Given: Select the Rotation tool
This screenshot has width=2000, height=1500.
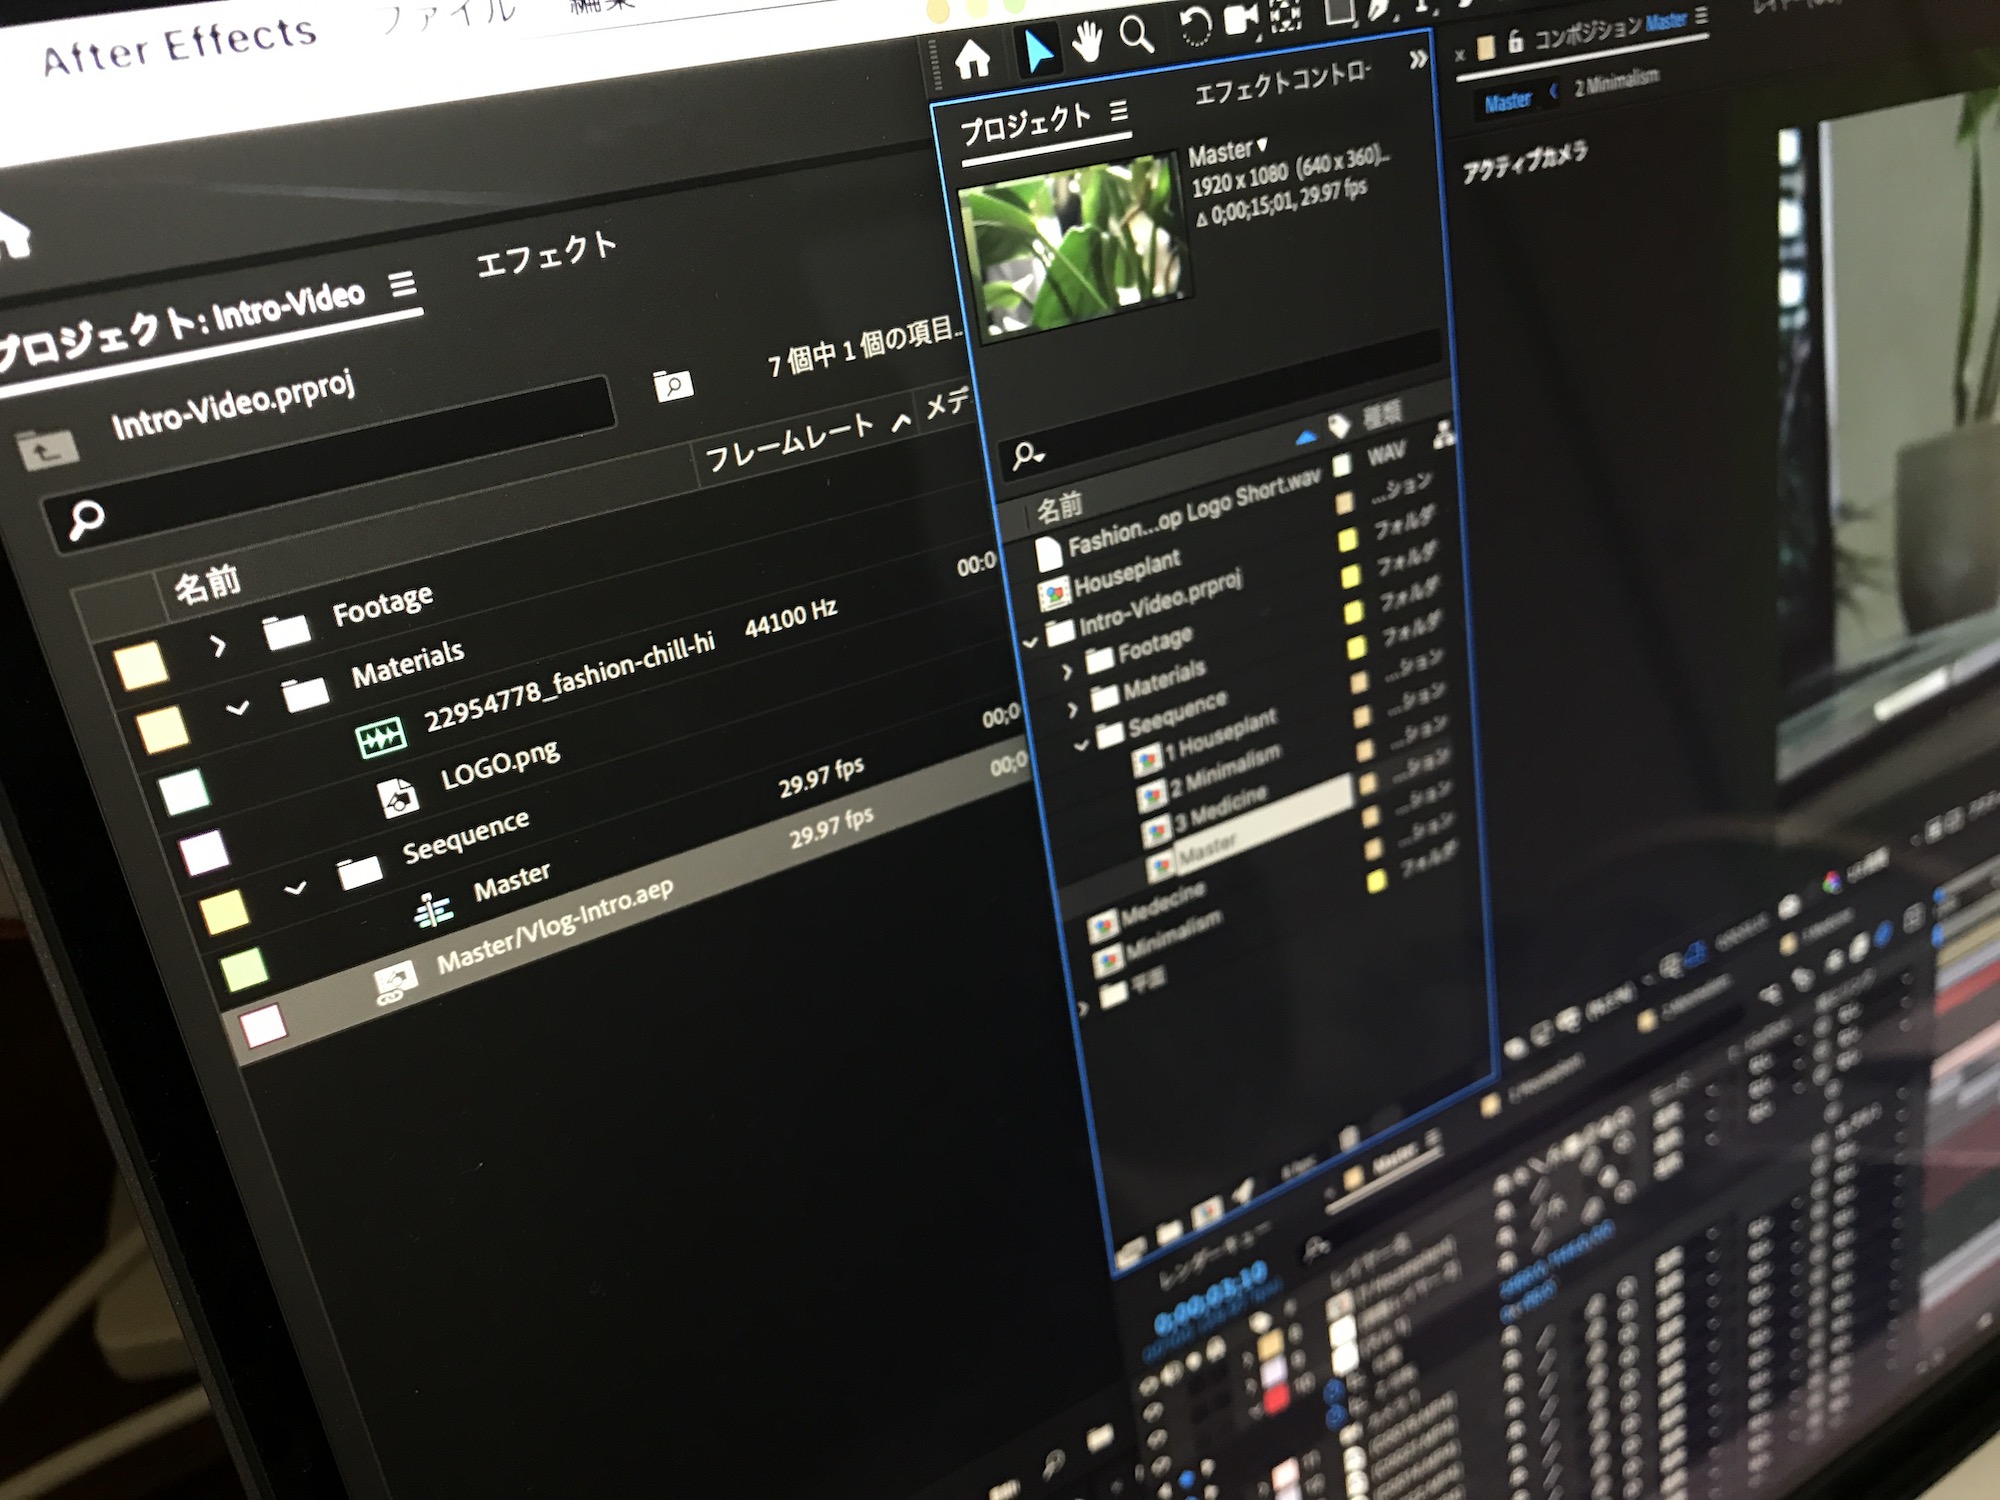Looking at the screenshot, I should 1194,27.
